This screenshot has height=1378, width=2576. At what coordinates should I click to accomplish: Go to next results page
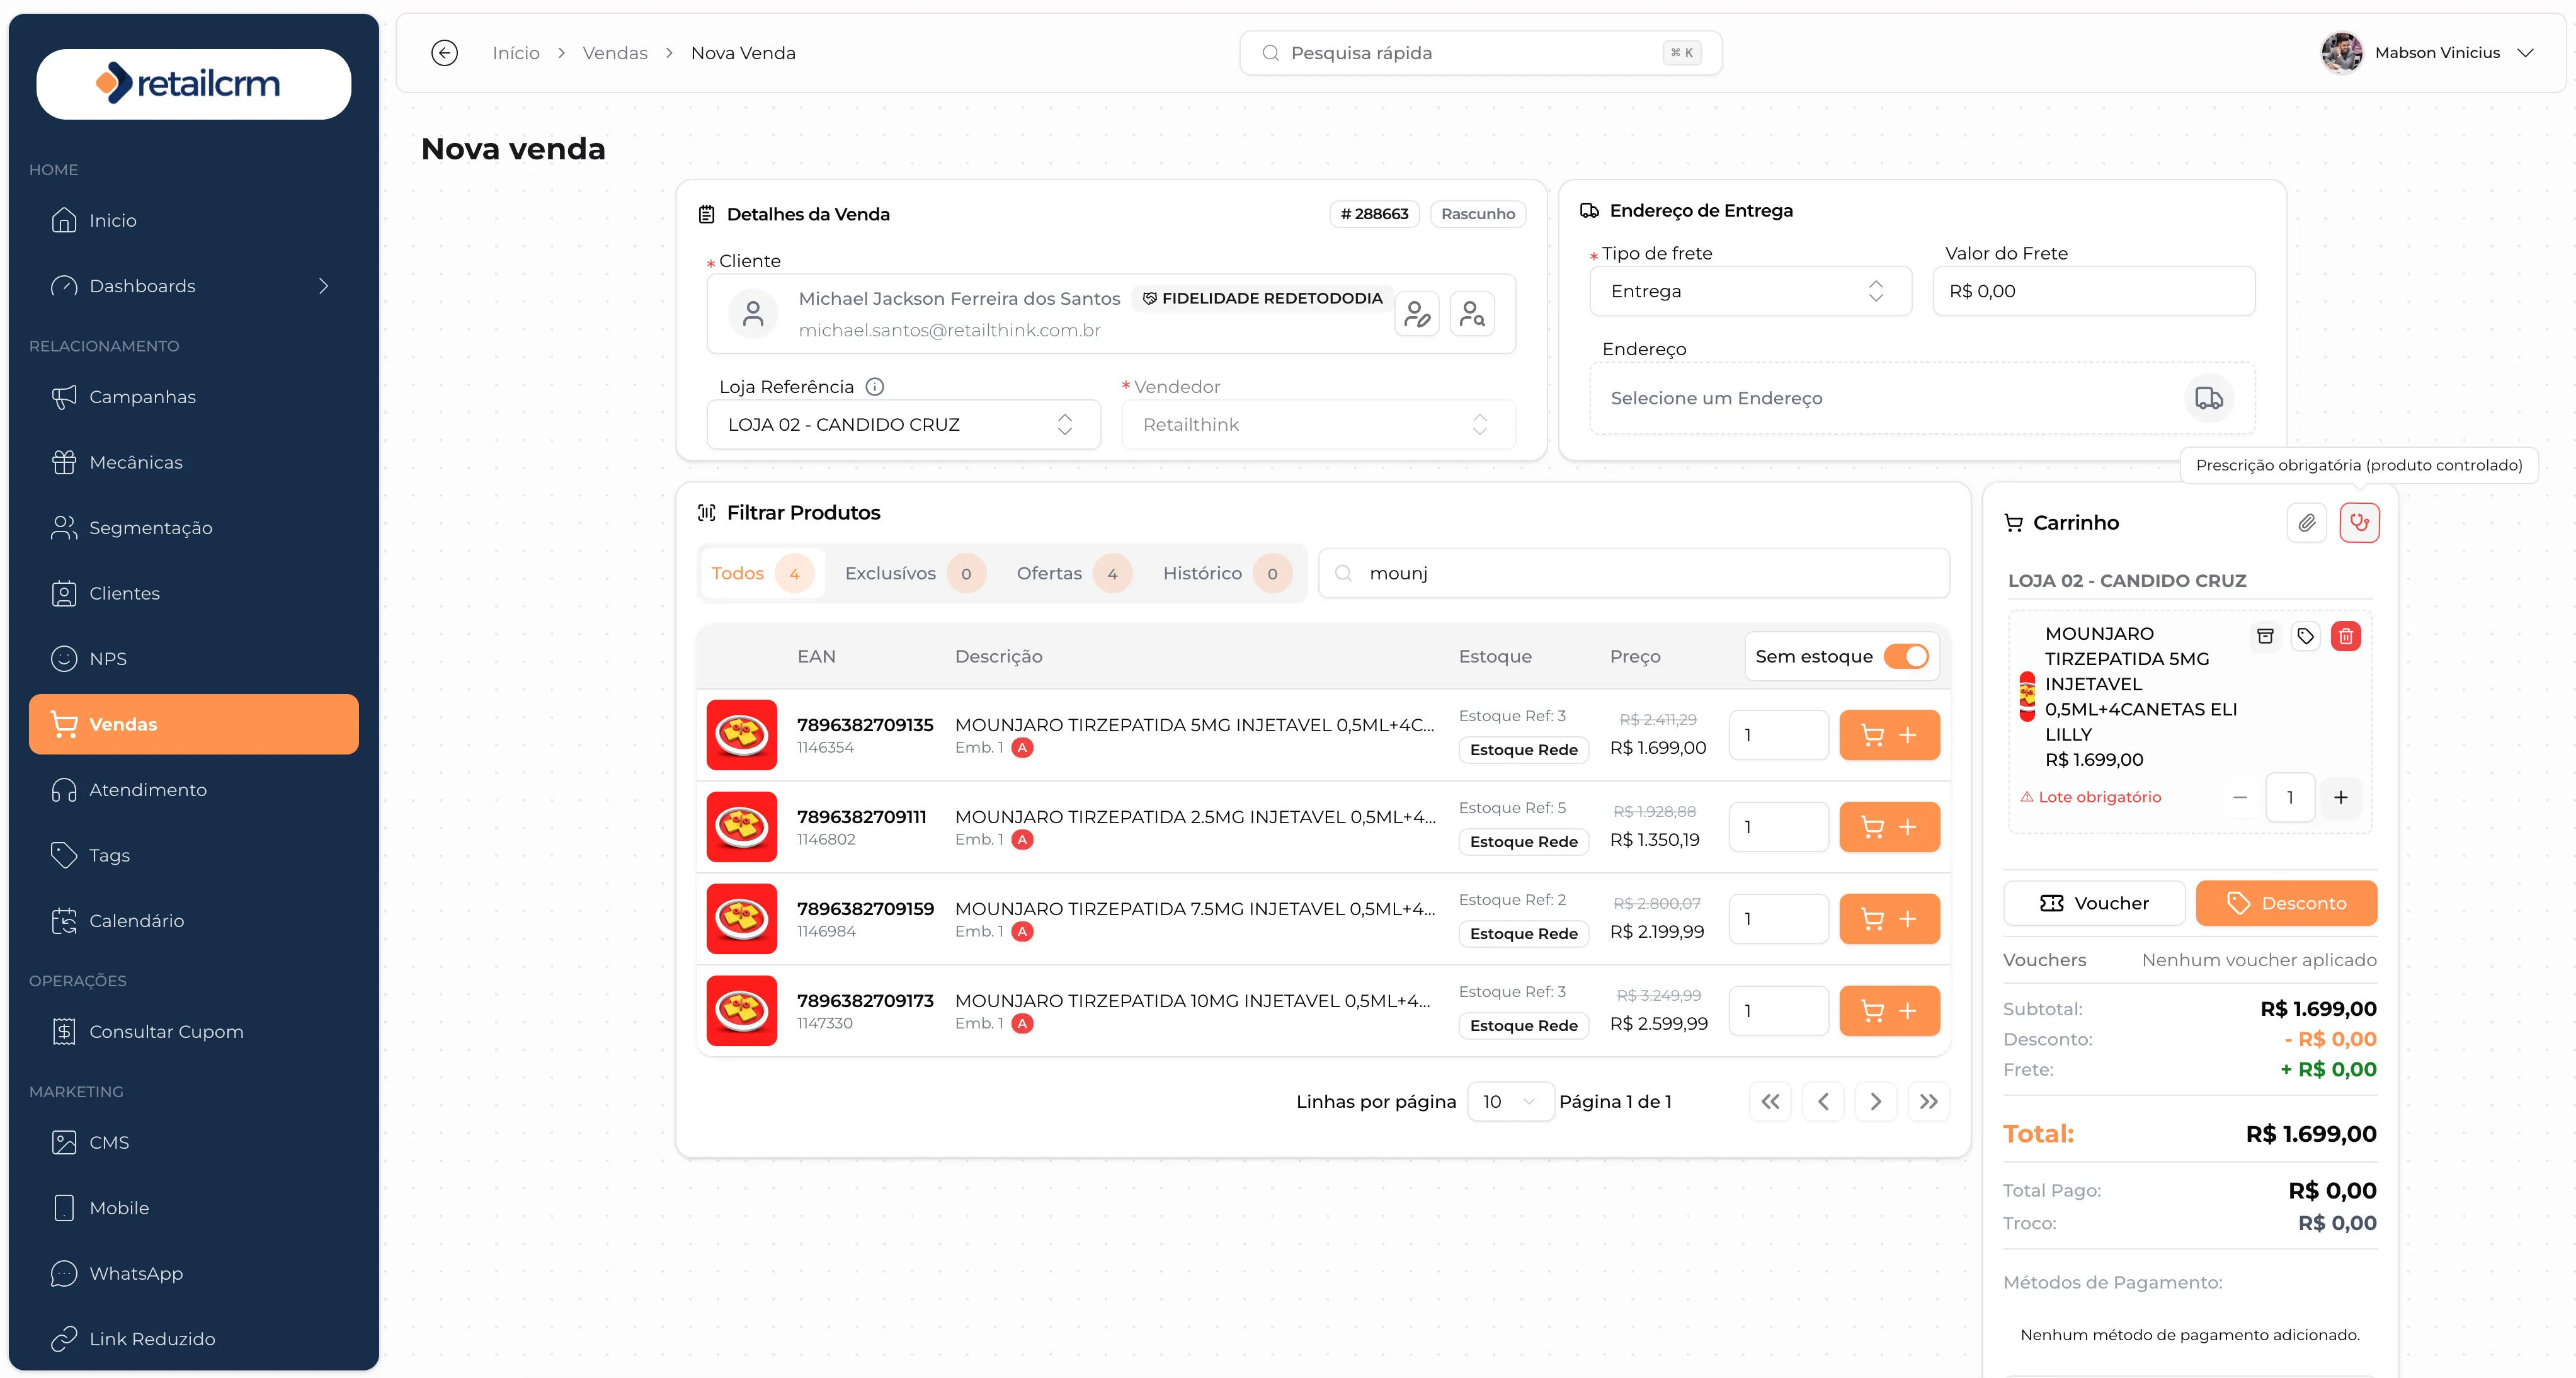(1876, 1102)
